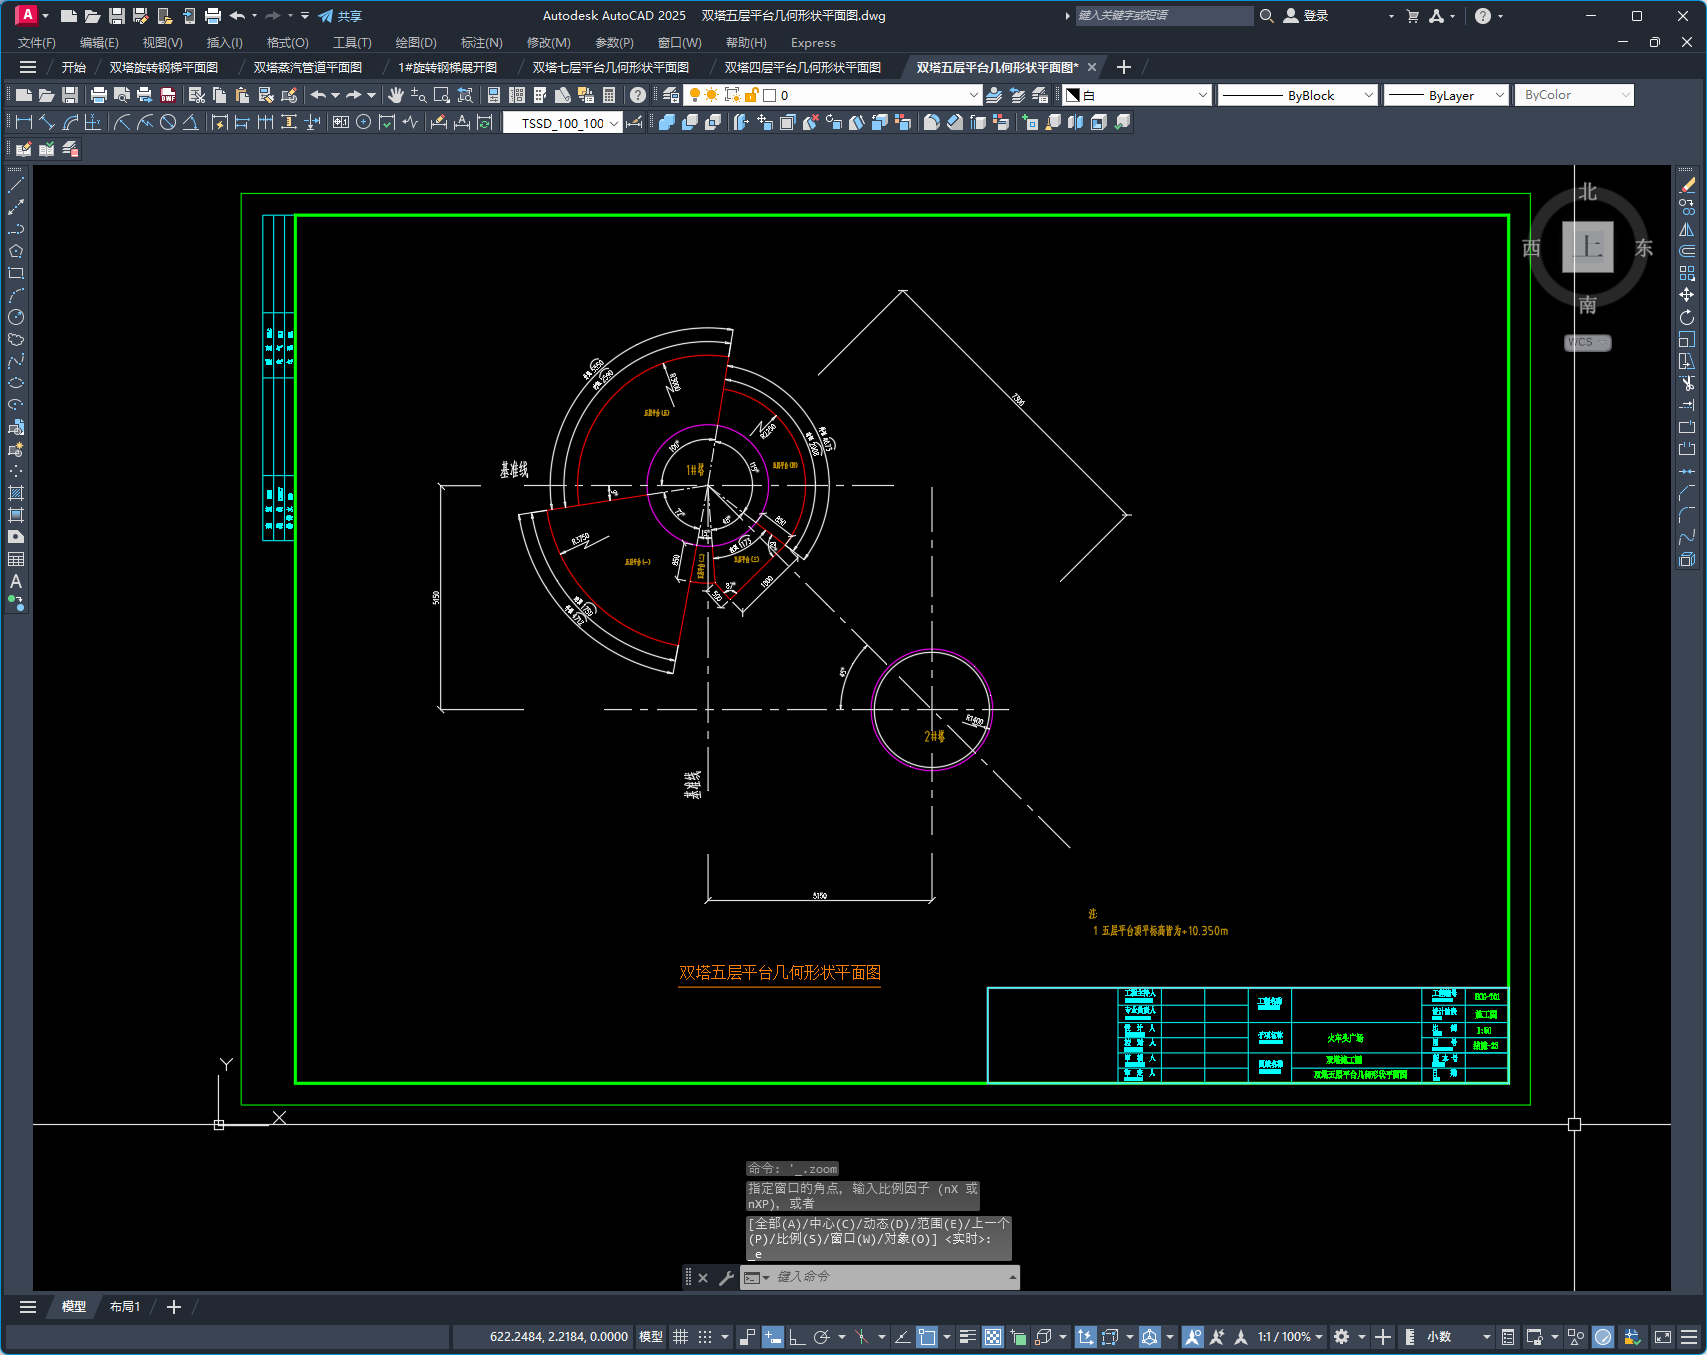Viewport: 1707px width, 1355px height.
Task: Open the 文件(F) menu
Action: (x=37, y=42)
